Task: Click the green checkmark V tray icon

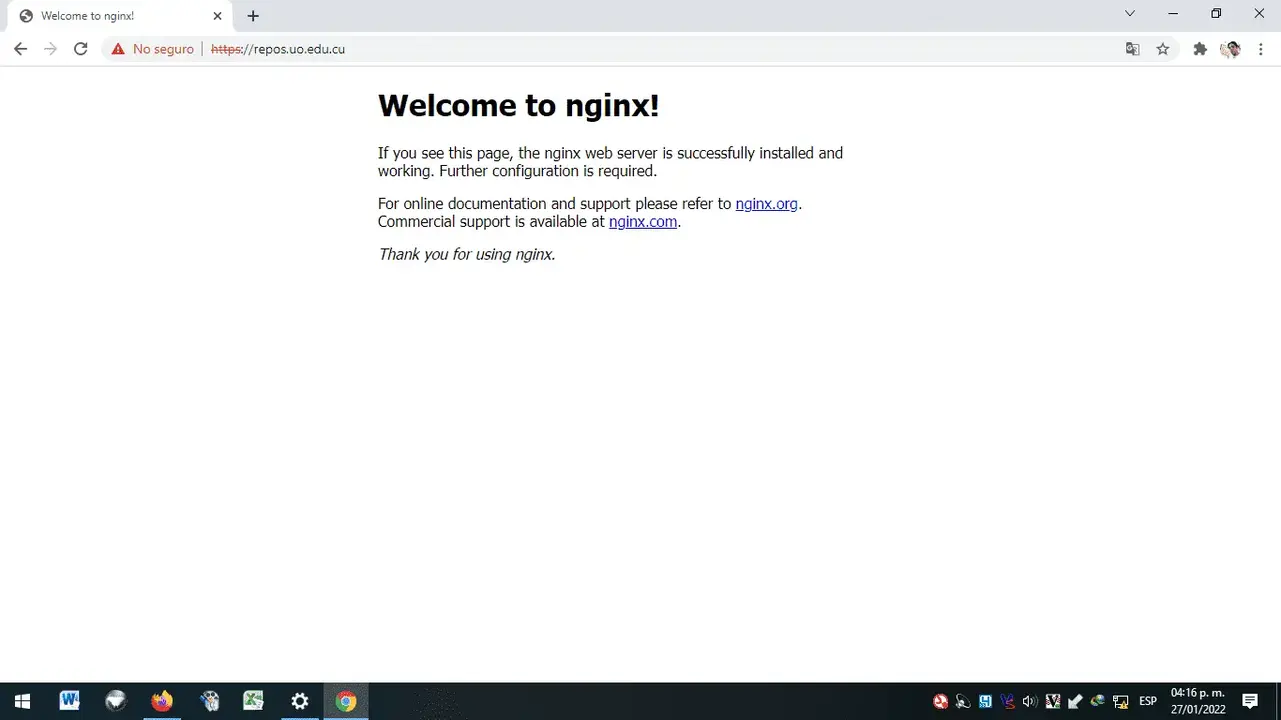Action: click(1052, 702)
